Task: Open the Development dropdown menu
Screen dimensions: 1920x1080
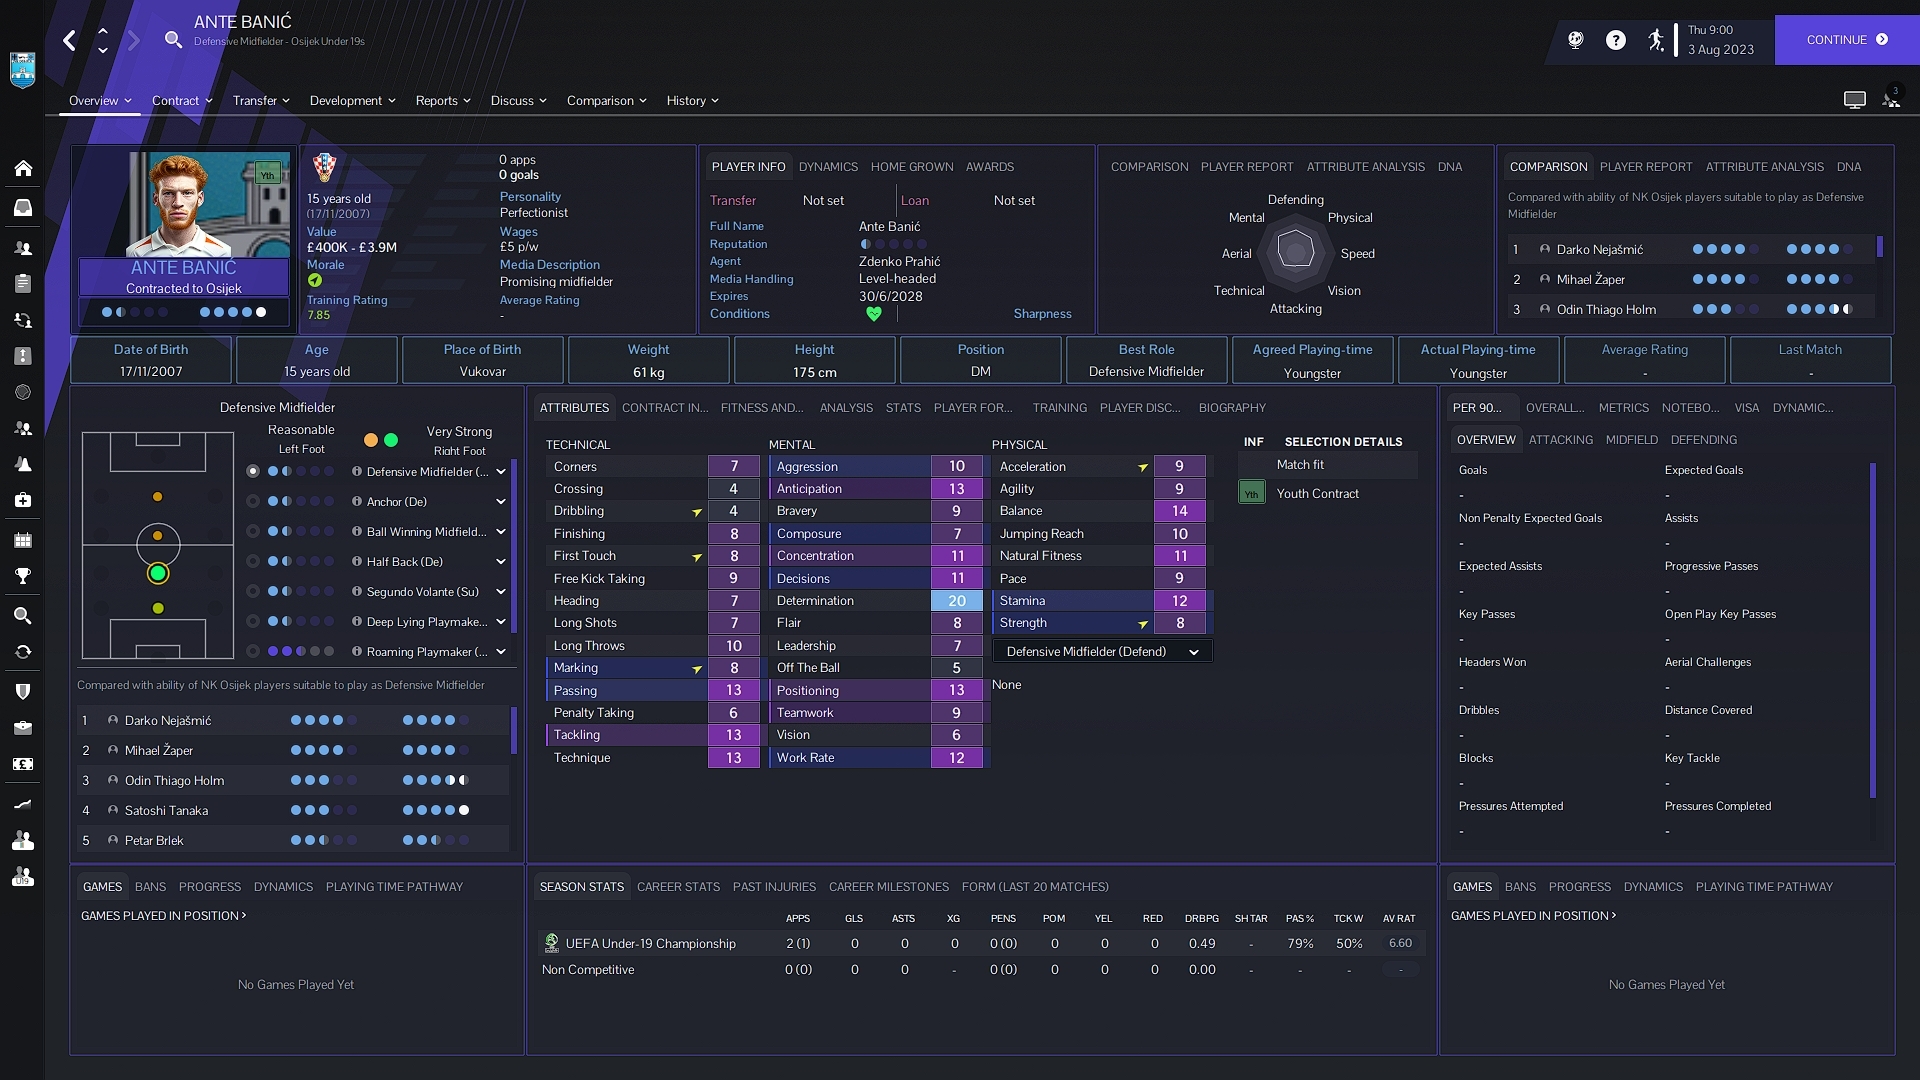Action: point(353,101)
